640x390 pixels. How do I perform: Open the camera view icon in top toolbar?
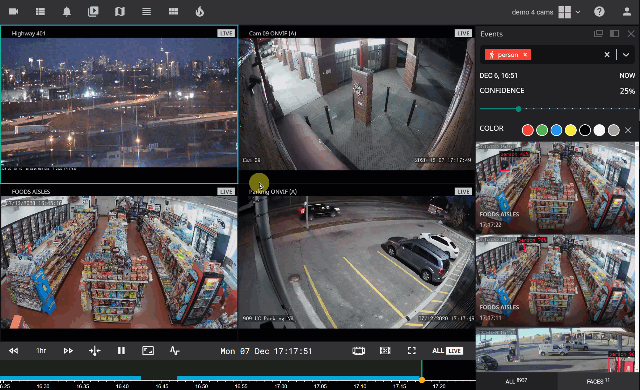(13, 11)
